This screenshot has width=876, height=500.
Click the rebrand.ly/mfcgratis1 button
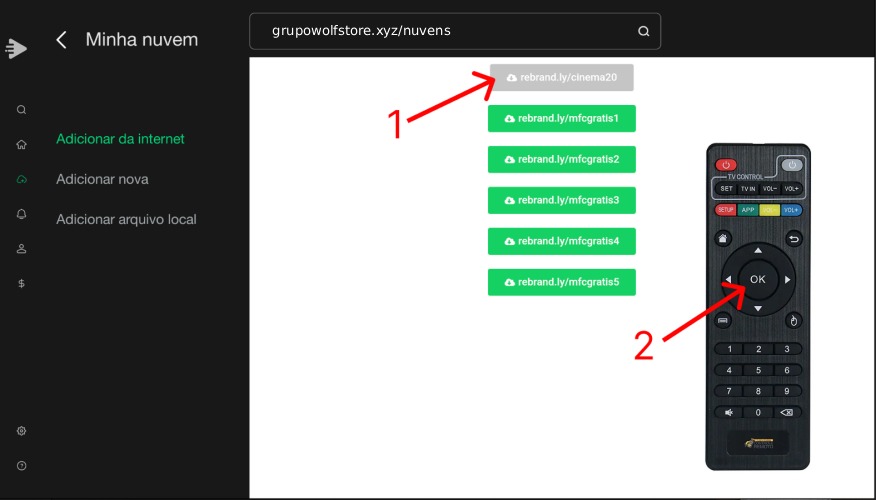coord(561,118)
